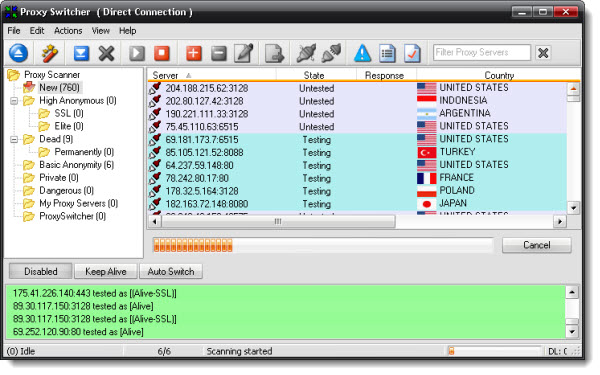Screen dimensions: 600x375
Task: Select the Keep Alive mode button
Action: [x=106, y=271]
